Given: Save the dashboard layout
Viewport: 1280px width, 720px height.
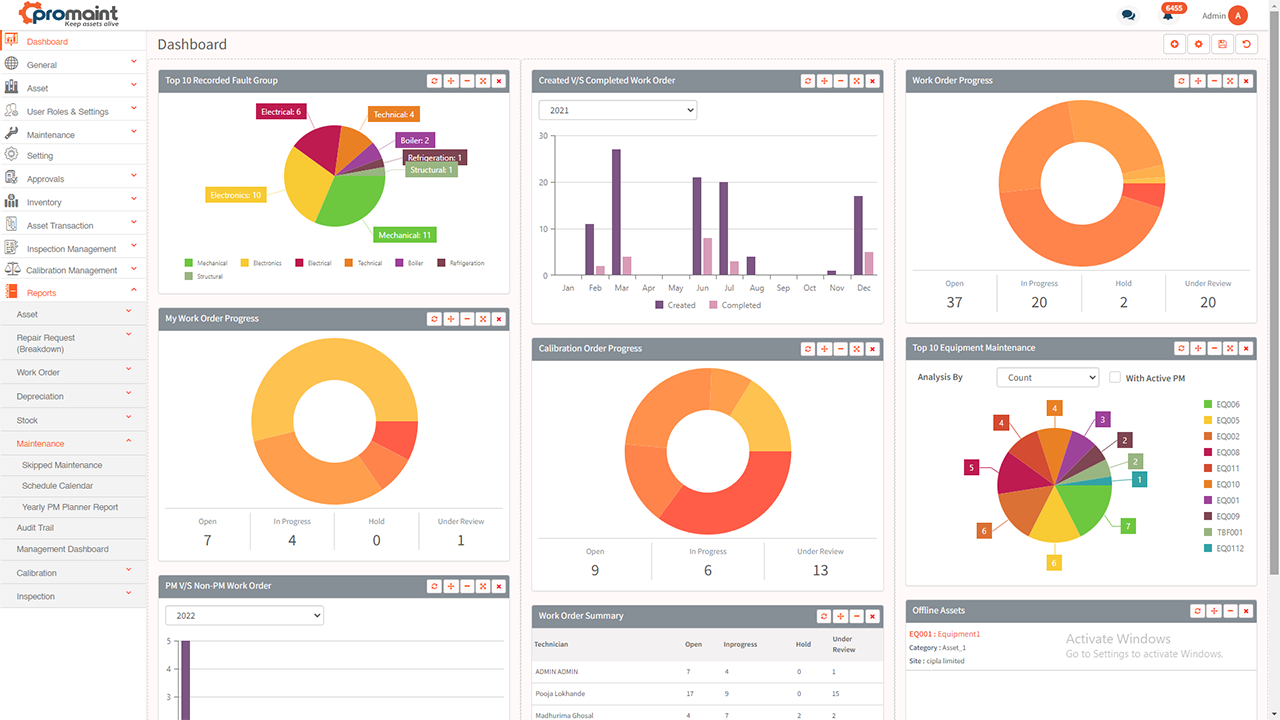Looking at the screenshot, I should point(1222,44).
